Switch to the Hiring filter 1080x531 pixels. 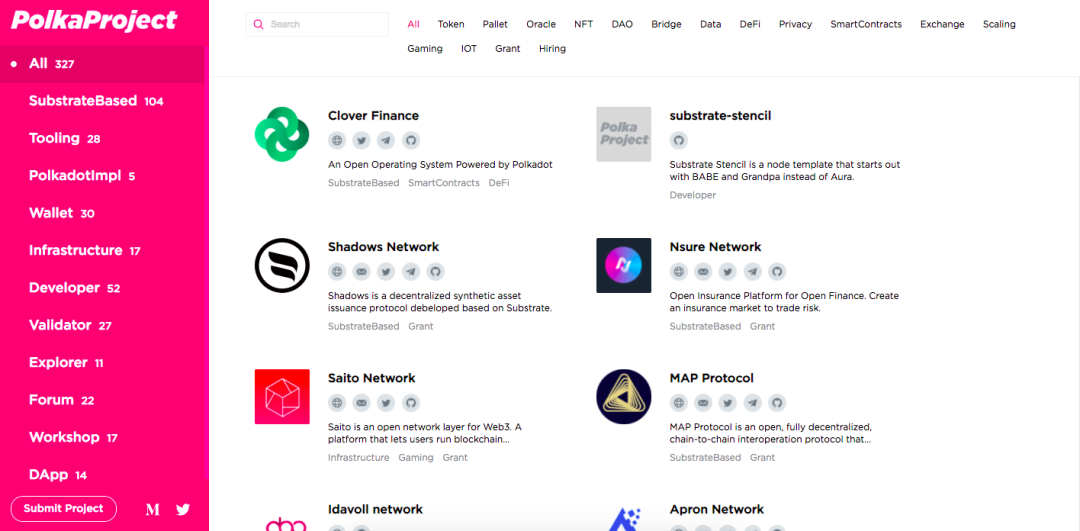552,49
